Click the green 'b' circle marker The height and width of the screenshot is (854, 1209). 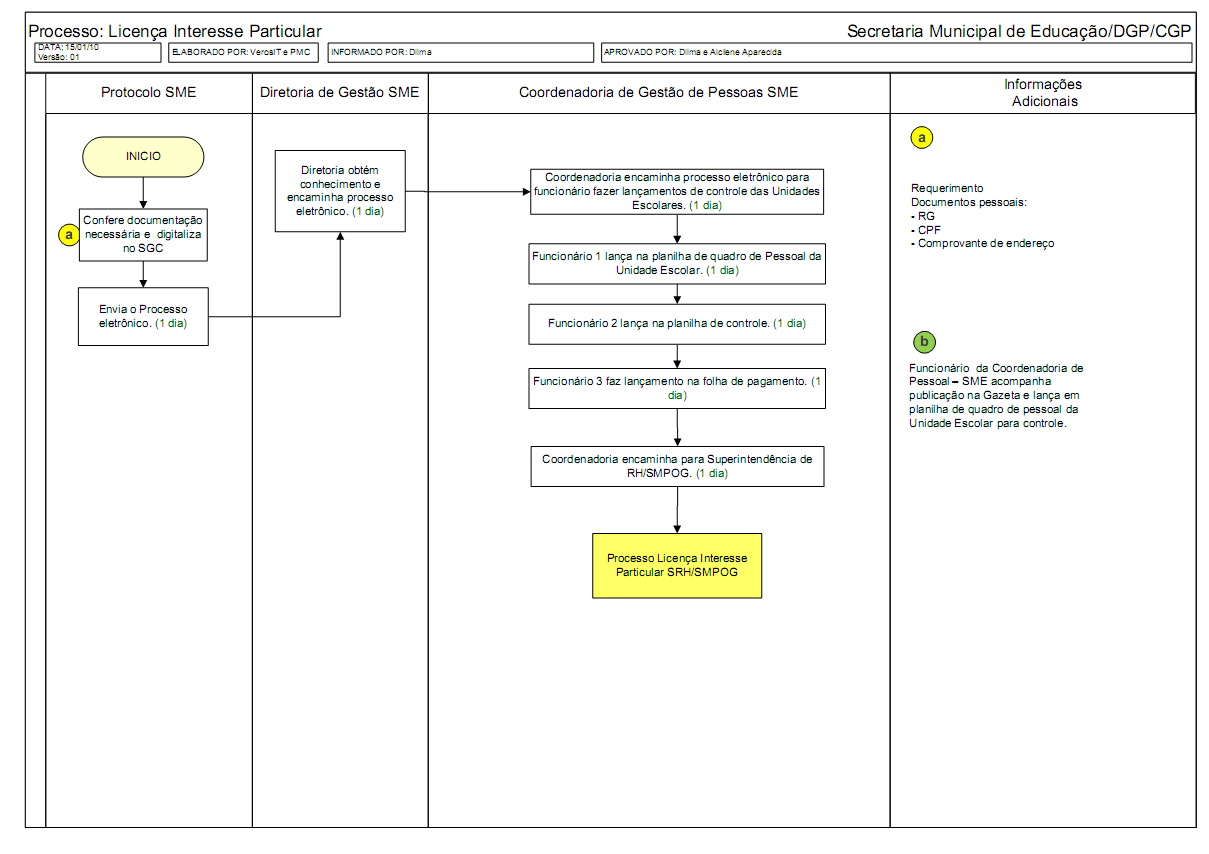pos(924,342)
